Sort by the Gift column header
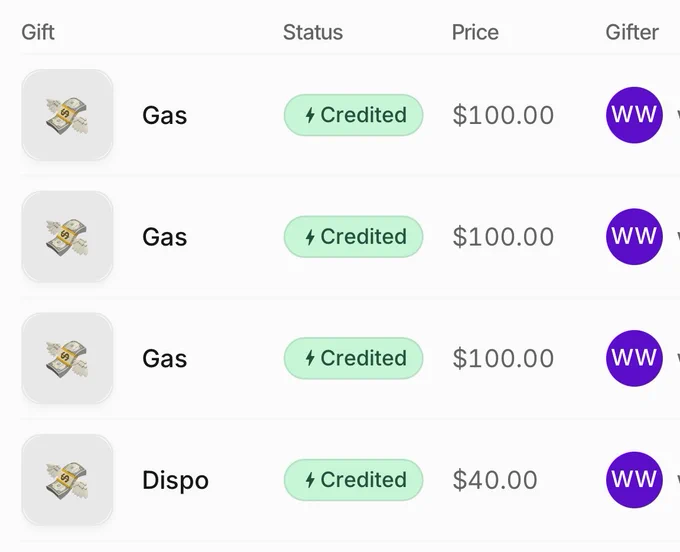 click(38, 32)
